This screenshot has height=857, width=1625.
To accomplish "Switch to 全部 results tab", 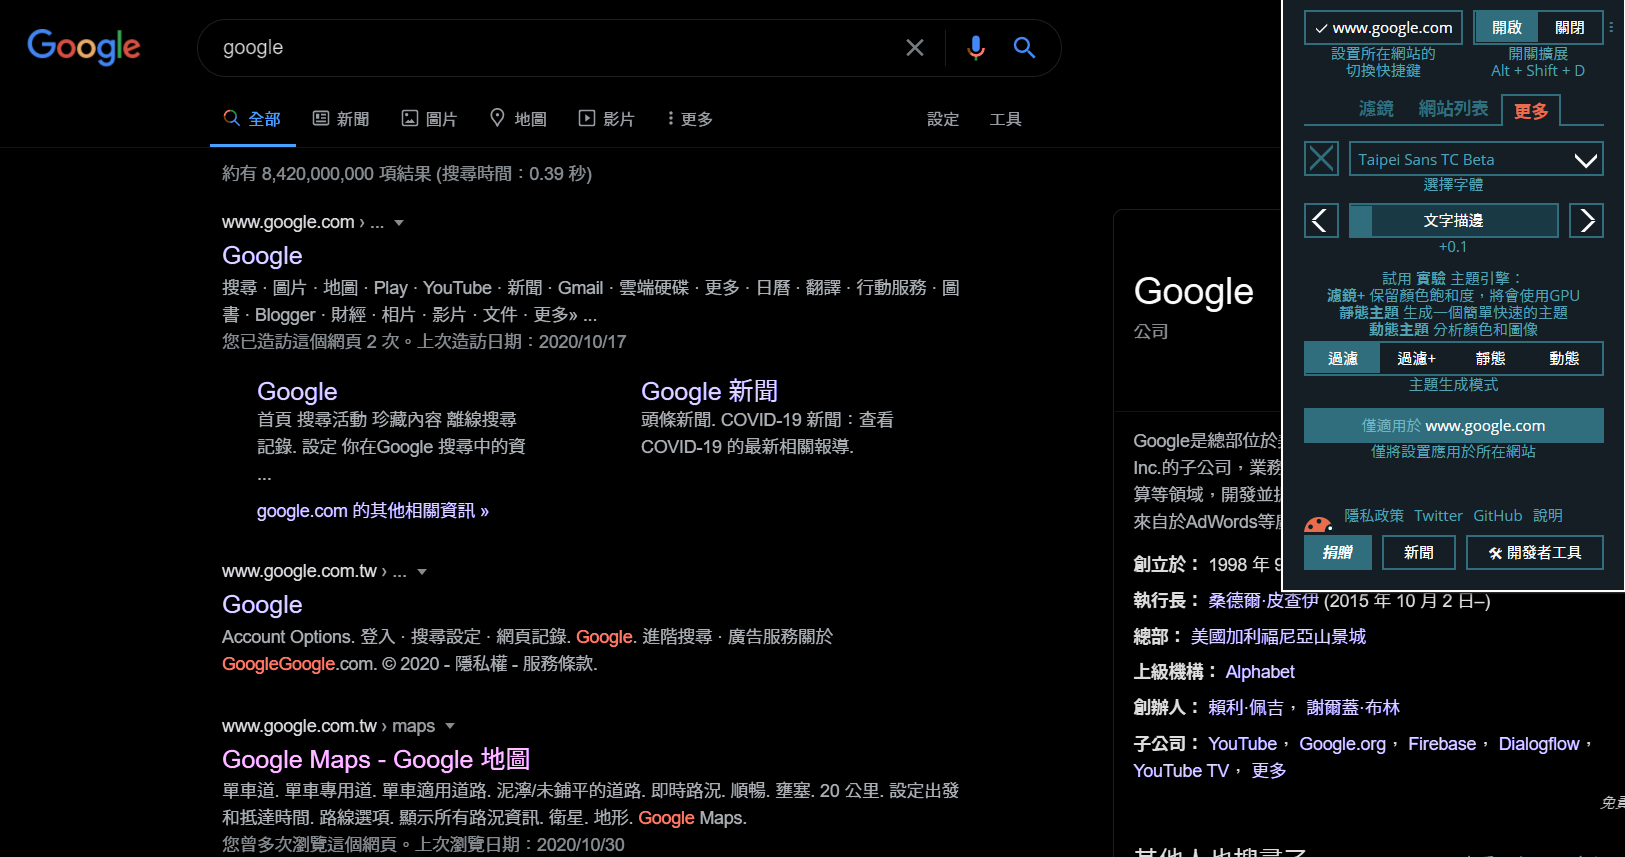I will click(x=252, y=119).
